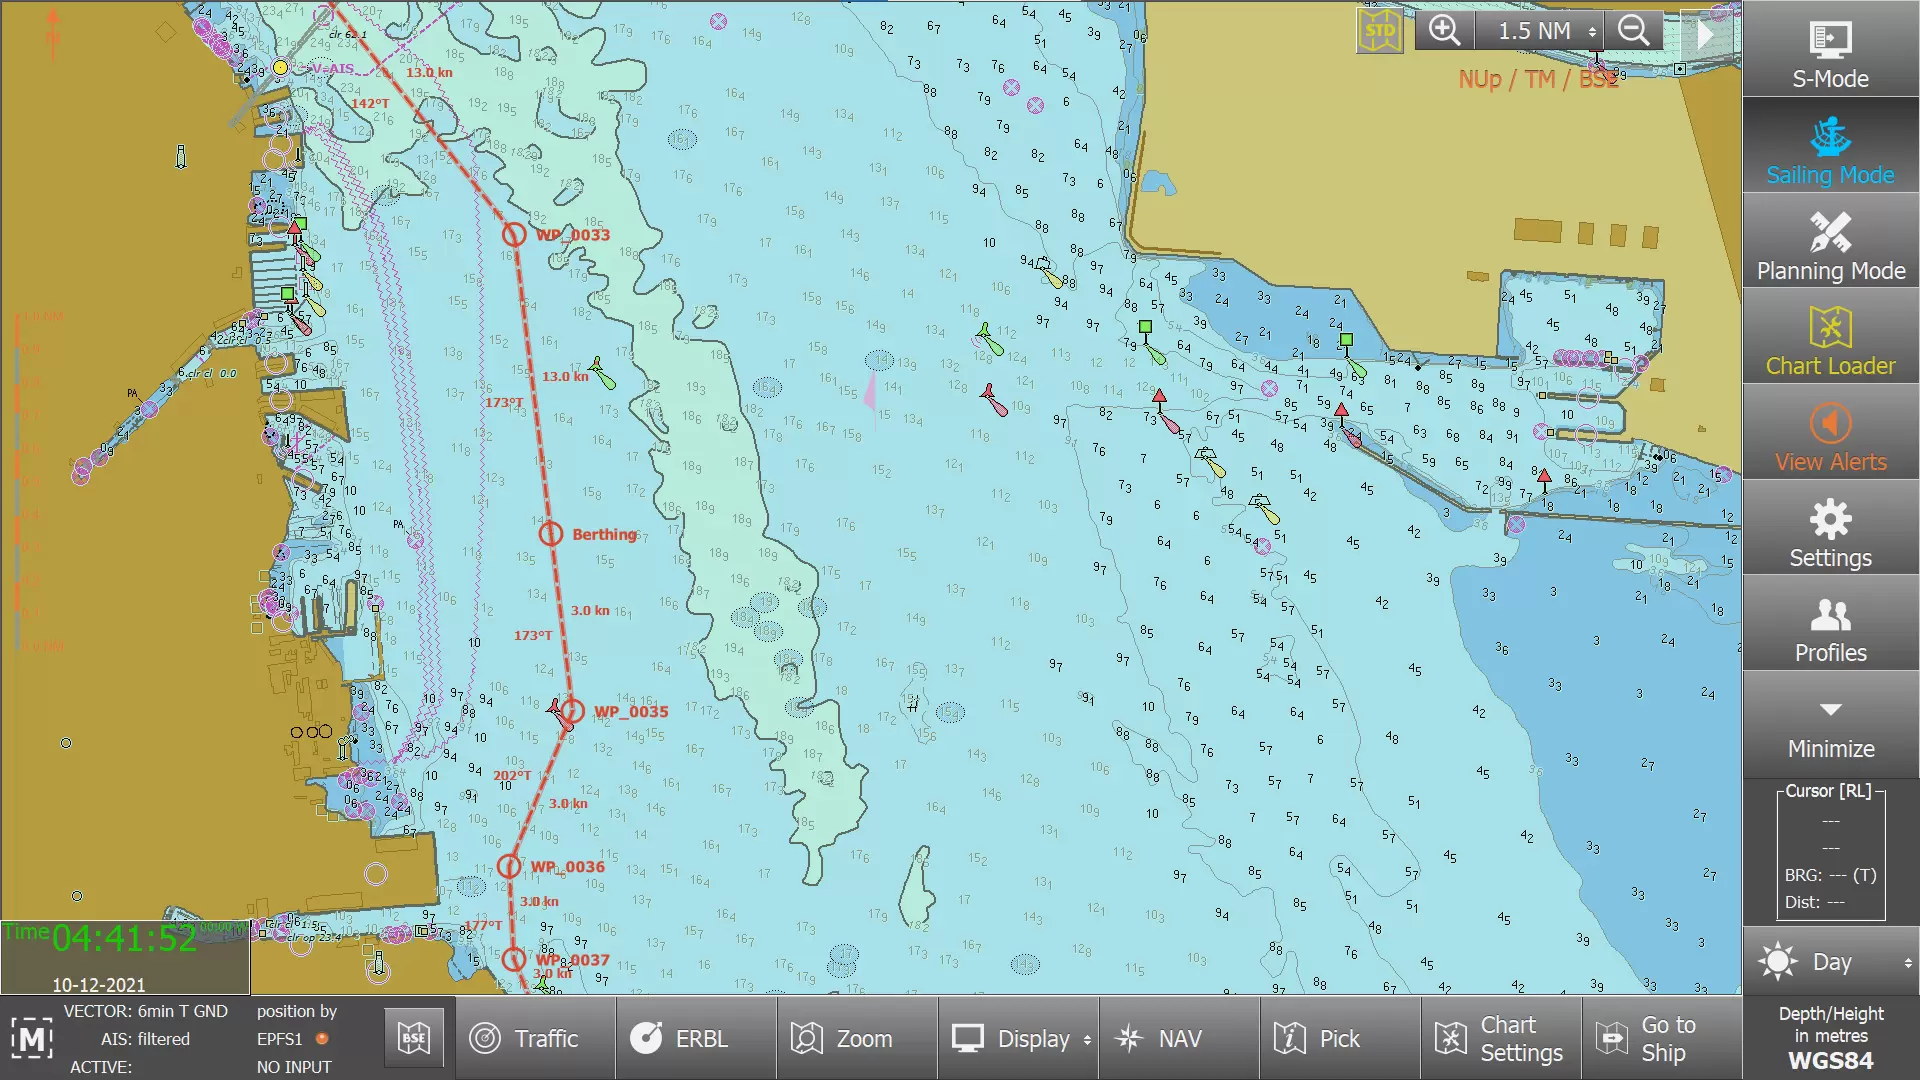Open the Traffic menu

coord(536,1039)
